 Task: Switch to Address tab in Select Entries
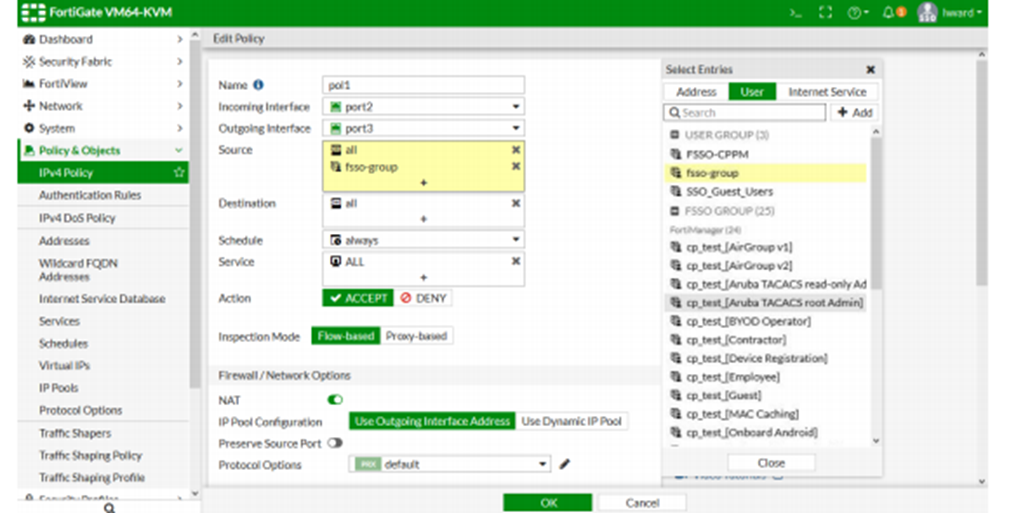pyautogui.click(x=696, y=92)
